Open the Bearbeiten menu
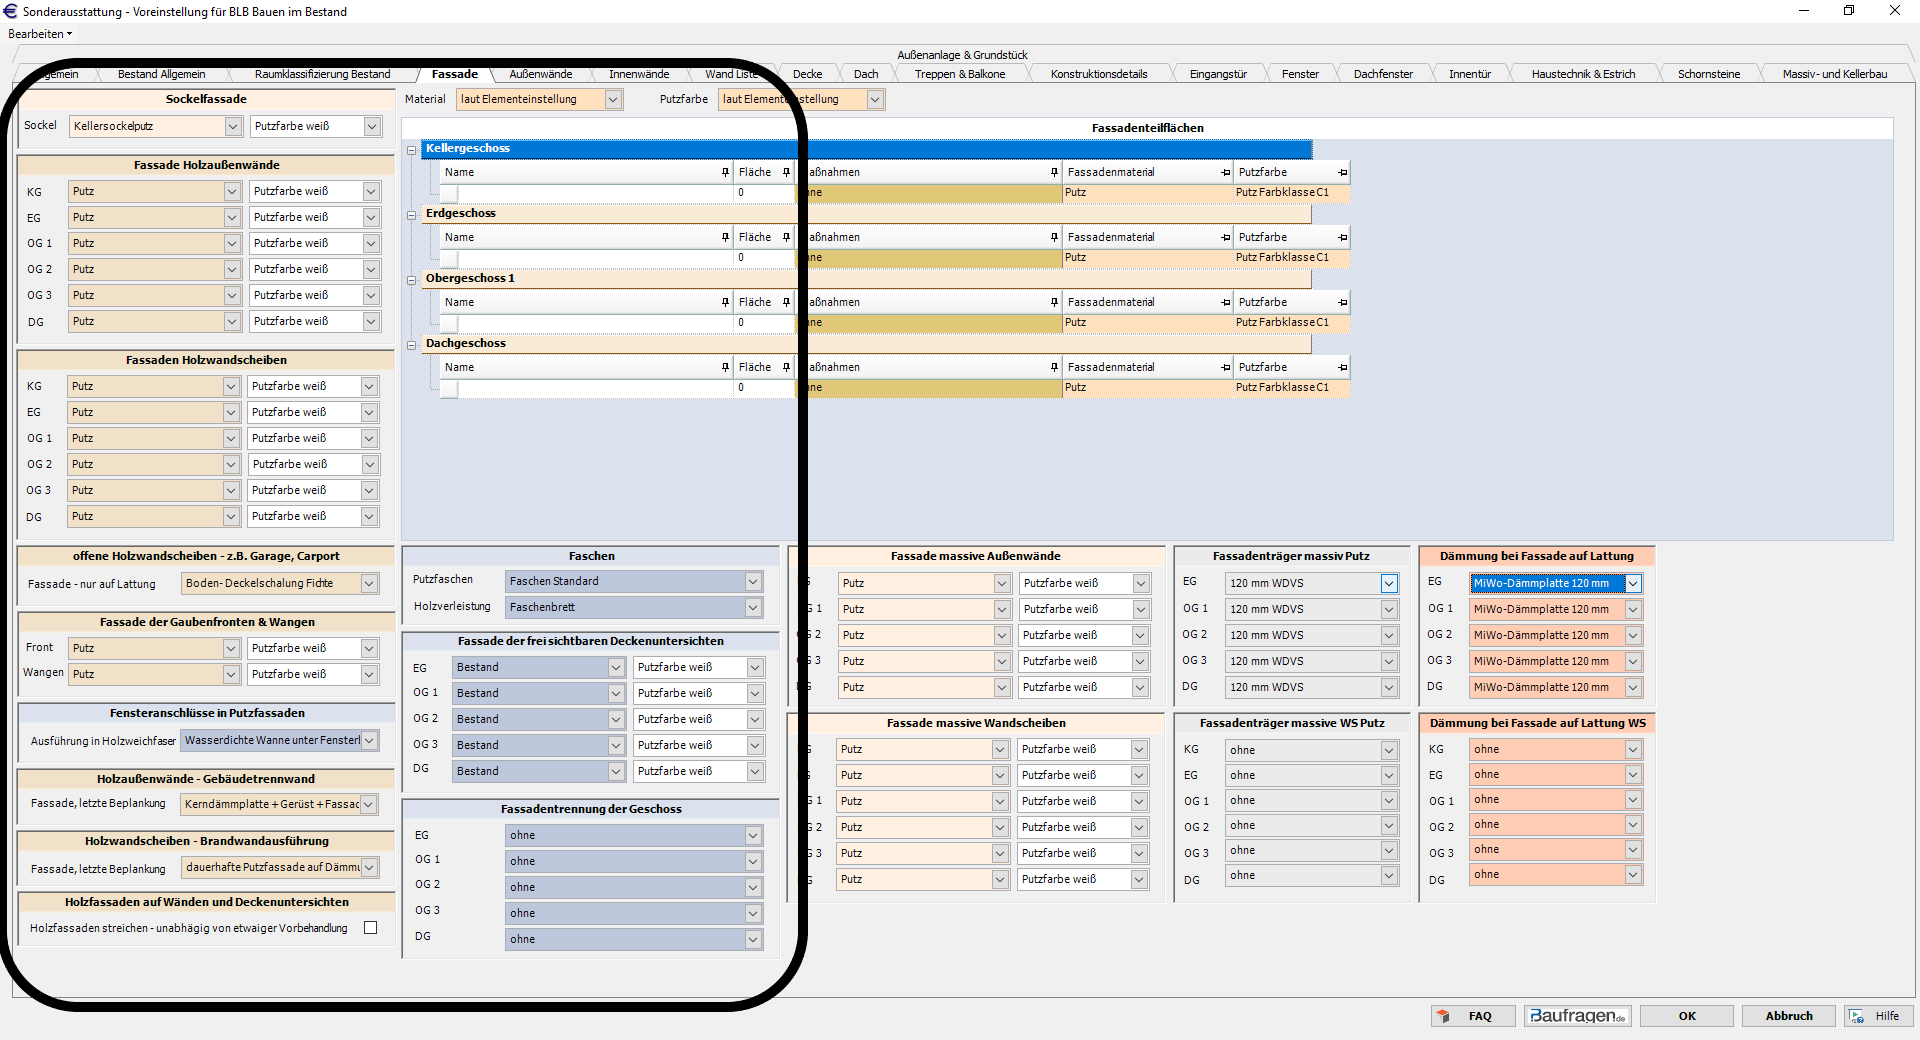This screenshot has width=1920, height=1040. pos(40,34)
